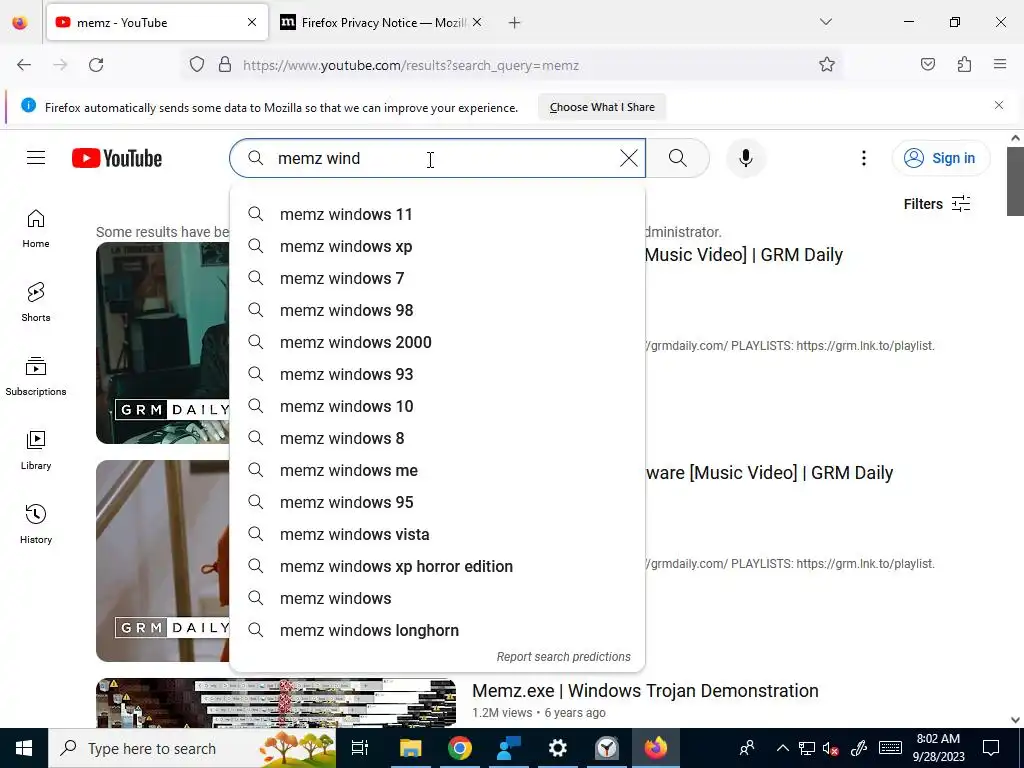The image size is (1024, 768).
Task: Open Settings gear in the taskbar
Action: (557, 748)
